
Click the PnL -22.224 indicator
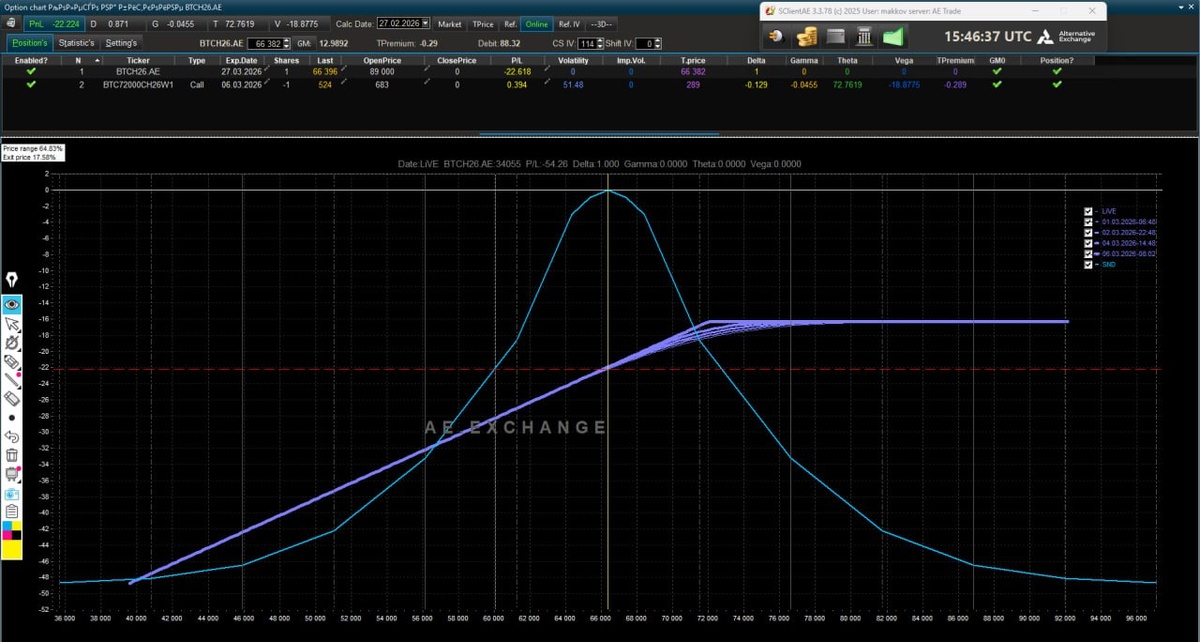point(53,23)
